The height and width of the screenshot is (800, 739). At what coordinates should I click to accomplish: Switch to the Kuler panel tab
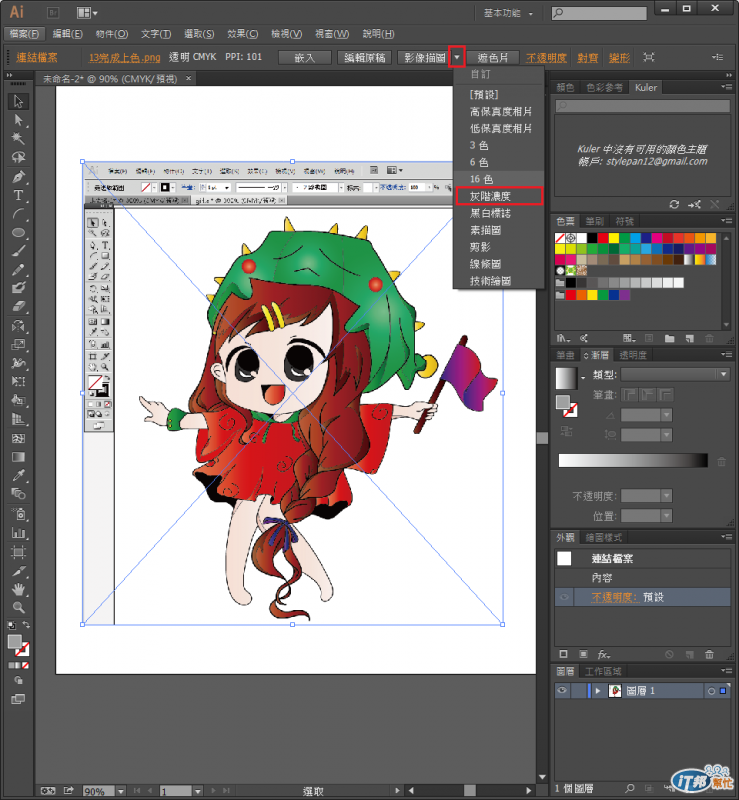click(x=646, y=87)
